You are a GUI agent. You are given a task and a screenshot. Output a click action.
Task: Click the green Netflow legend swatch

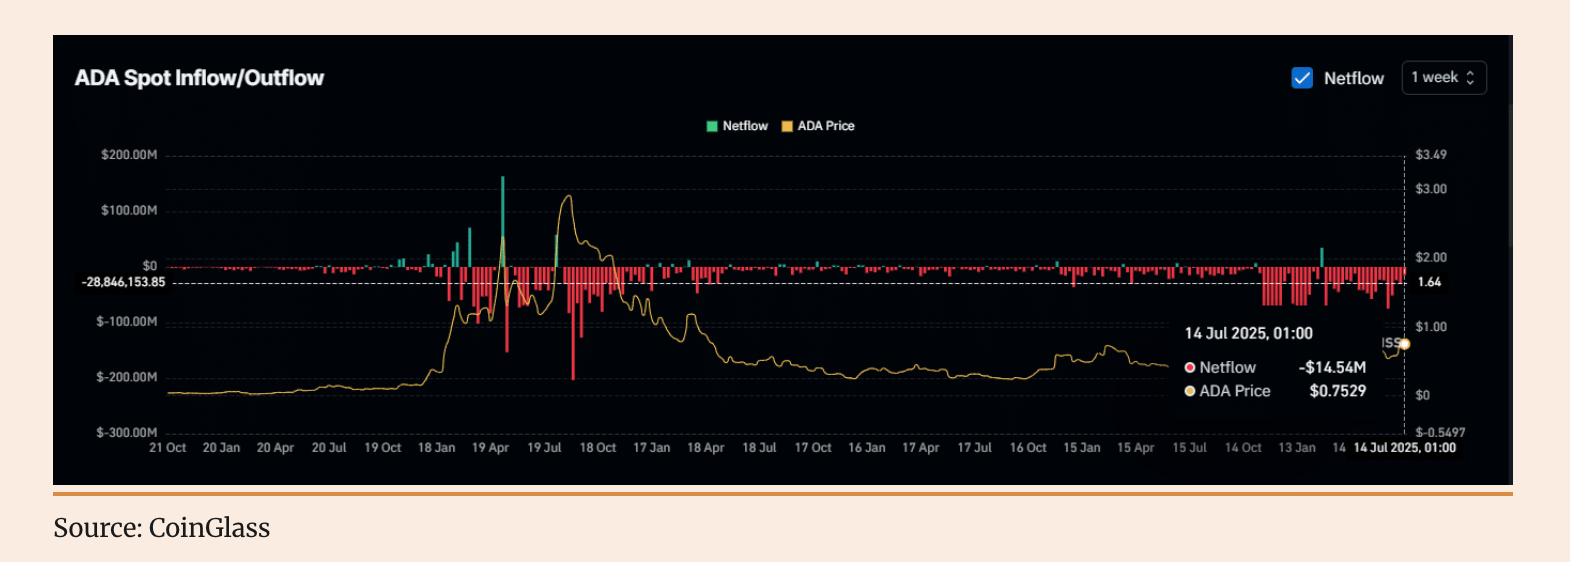coord(712,126)
